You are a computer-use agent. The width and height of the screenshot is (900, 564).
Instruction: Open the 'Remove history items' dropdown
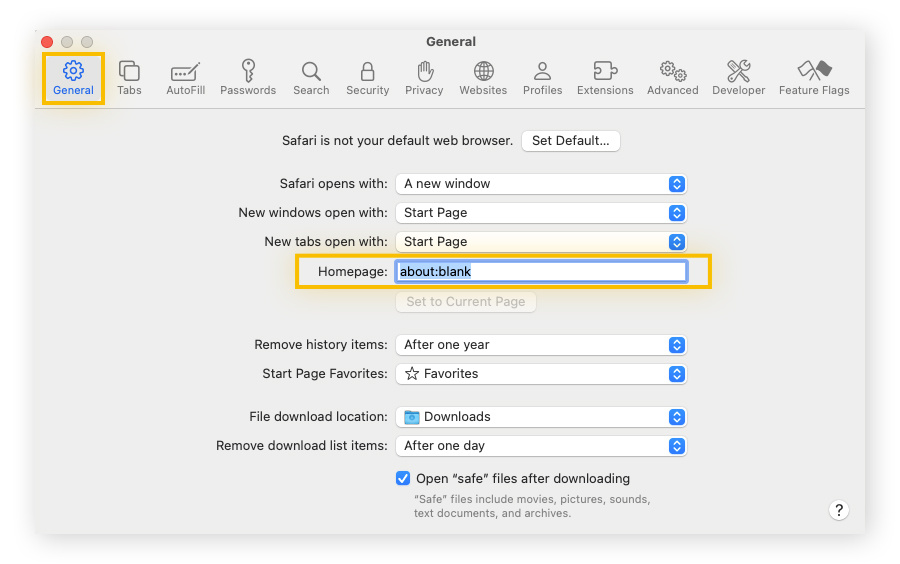(x=541, y=345)
